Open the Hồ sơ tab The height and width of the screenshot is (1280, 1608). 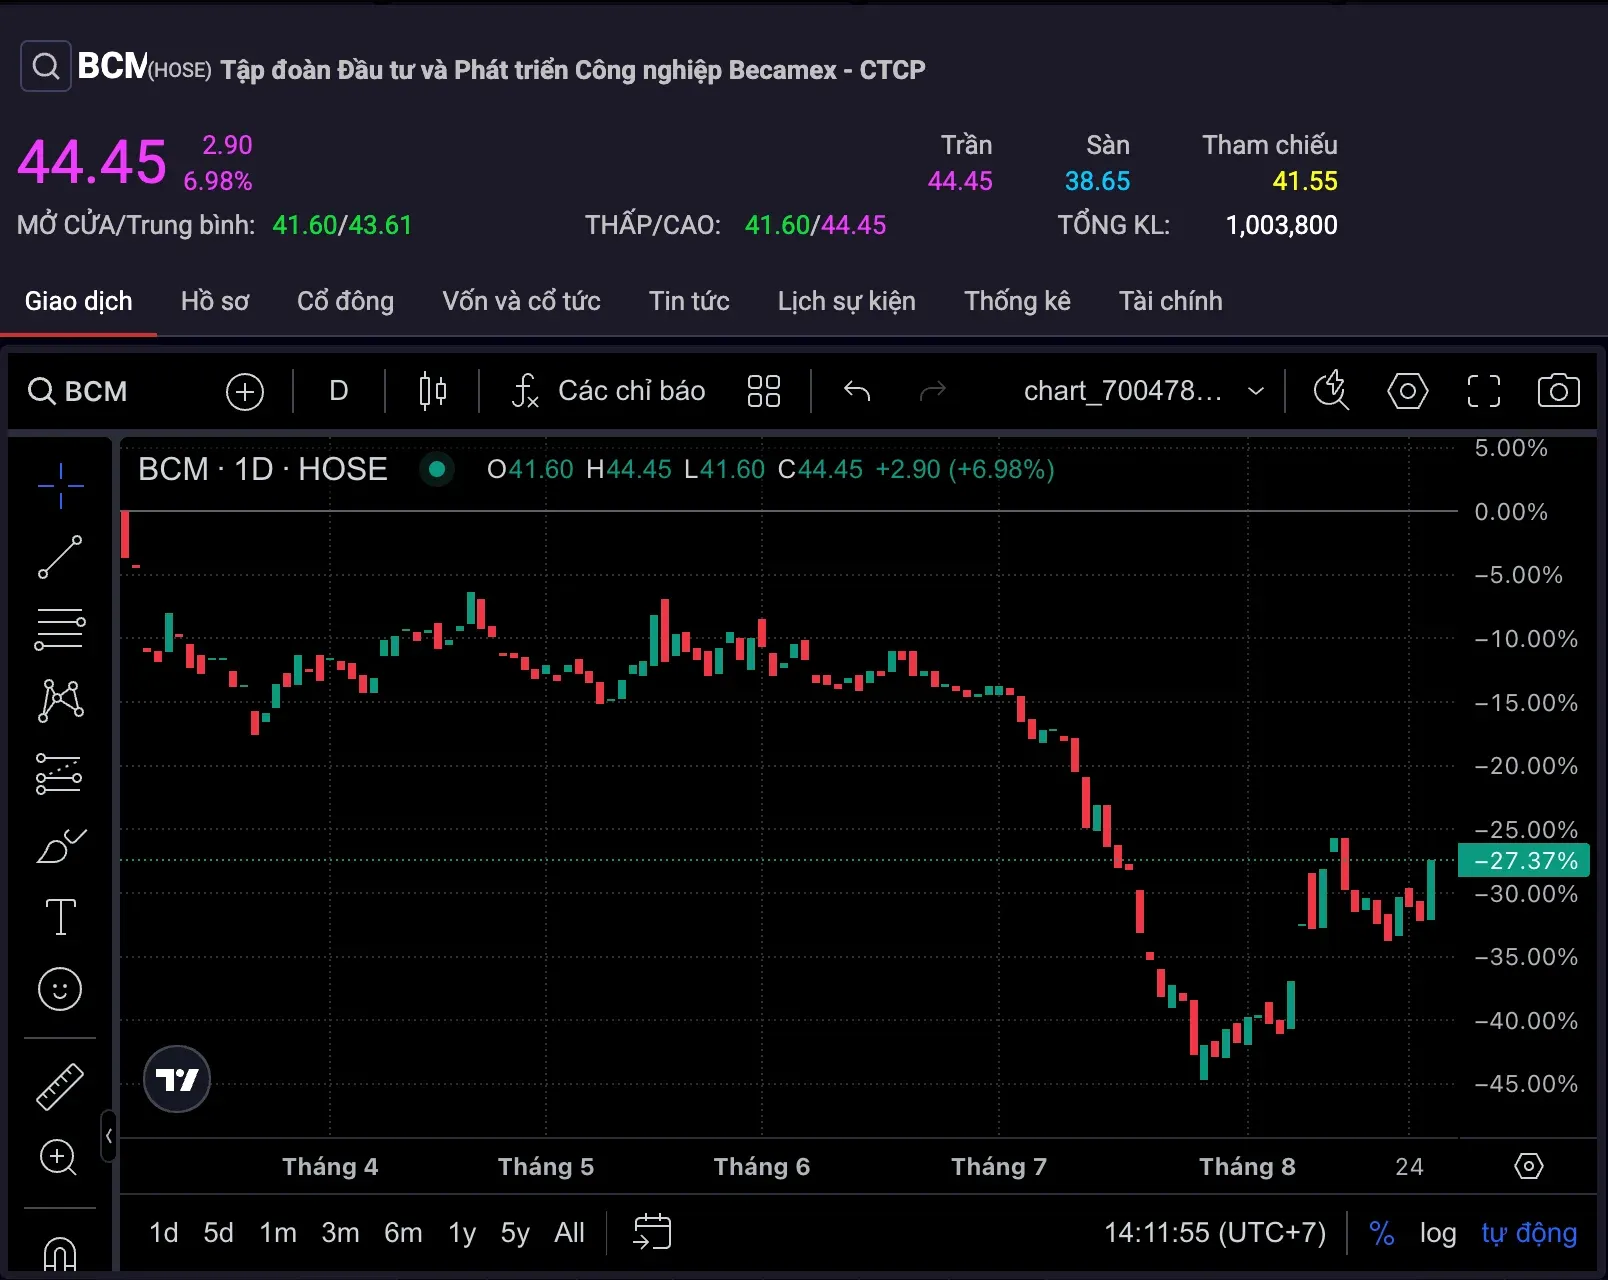[215, 301]
